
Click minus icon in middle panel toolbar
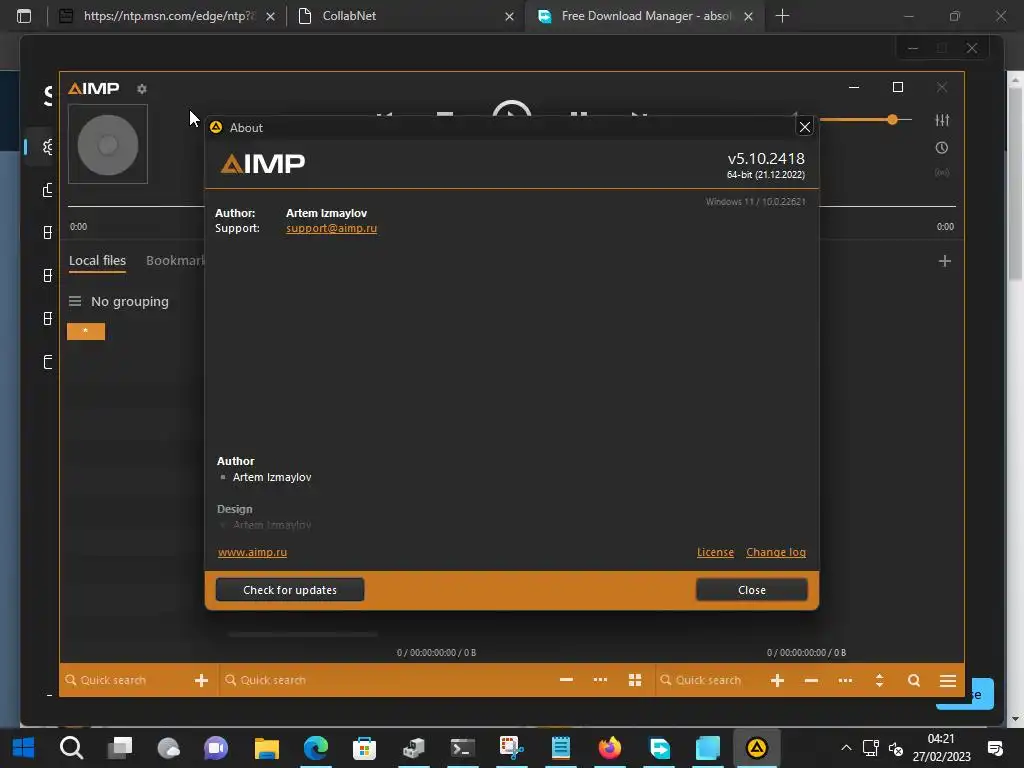point(566,680)
